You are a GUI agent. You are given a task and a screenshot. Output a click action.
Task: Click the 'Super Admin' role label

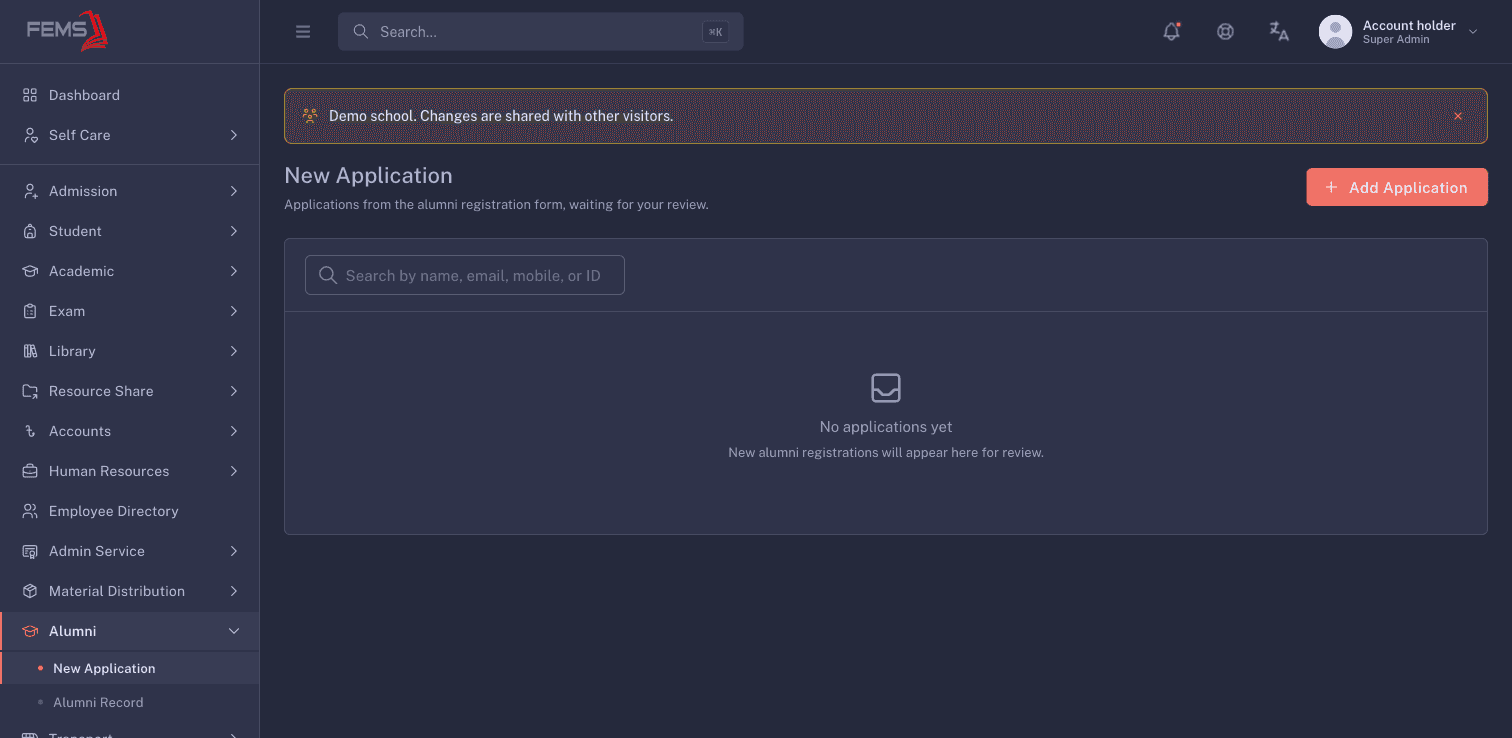[1396, 40]
